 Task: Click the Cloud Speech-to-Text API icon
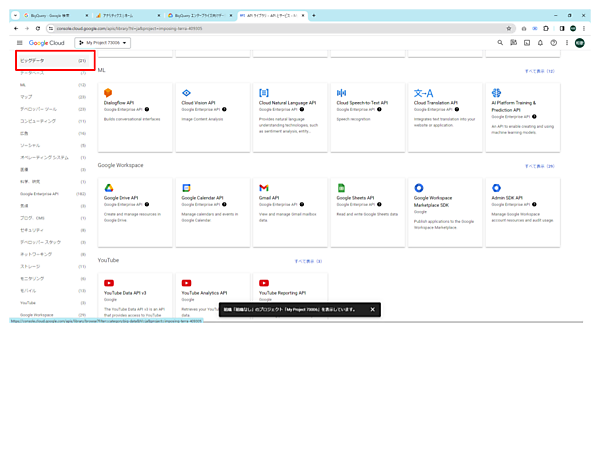point(341,93)
